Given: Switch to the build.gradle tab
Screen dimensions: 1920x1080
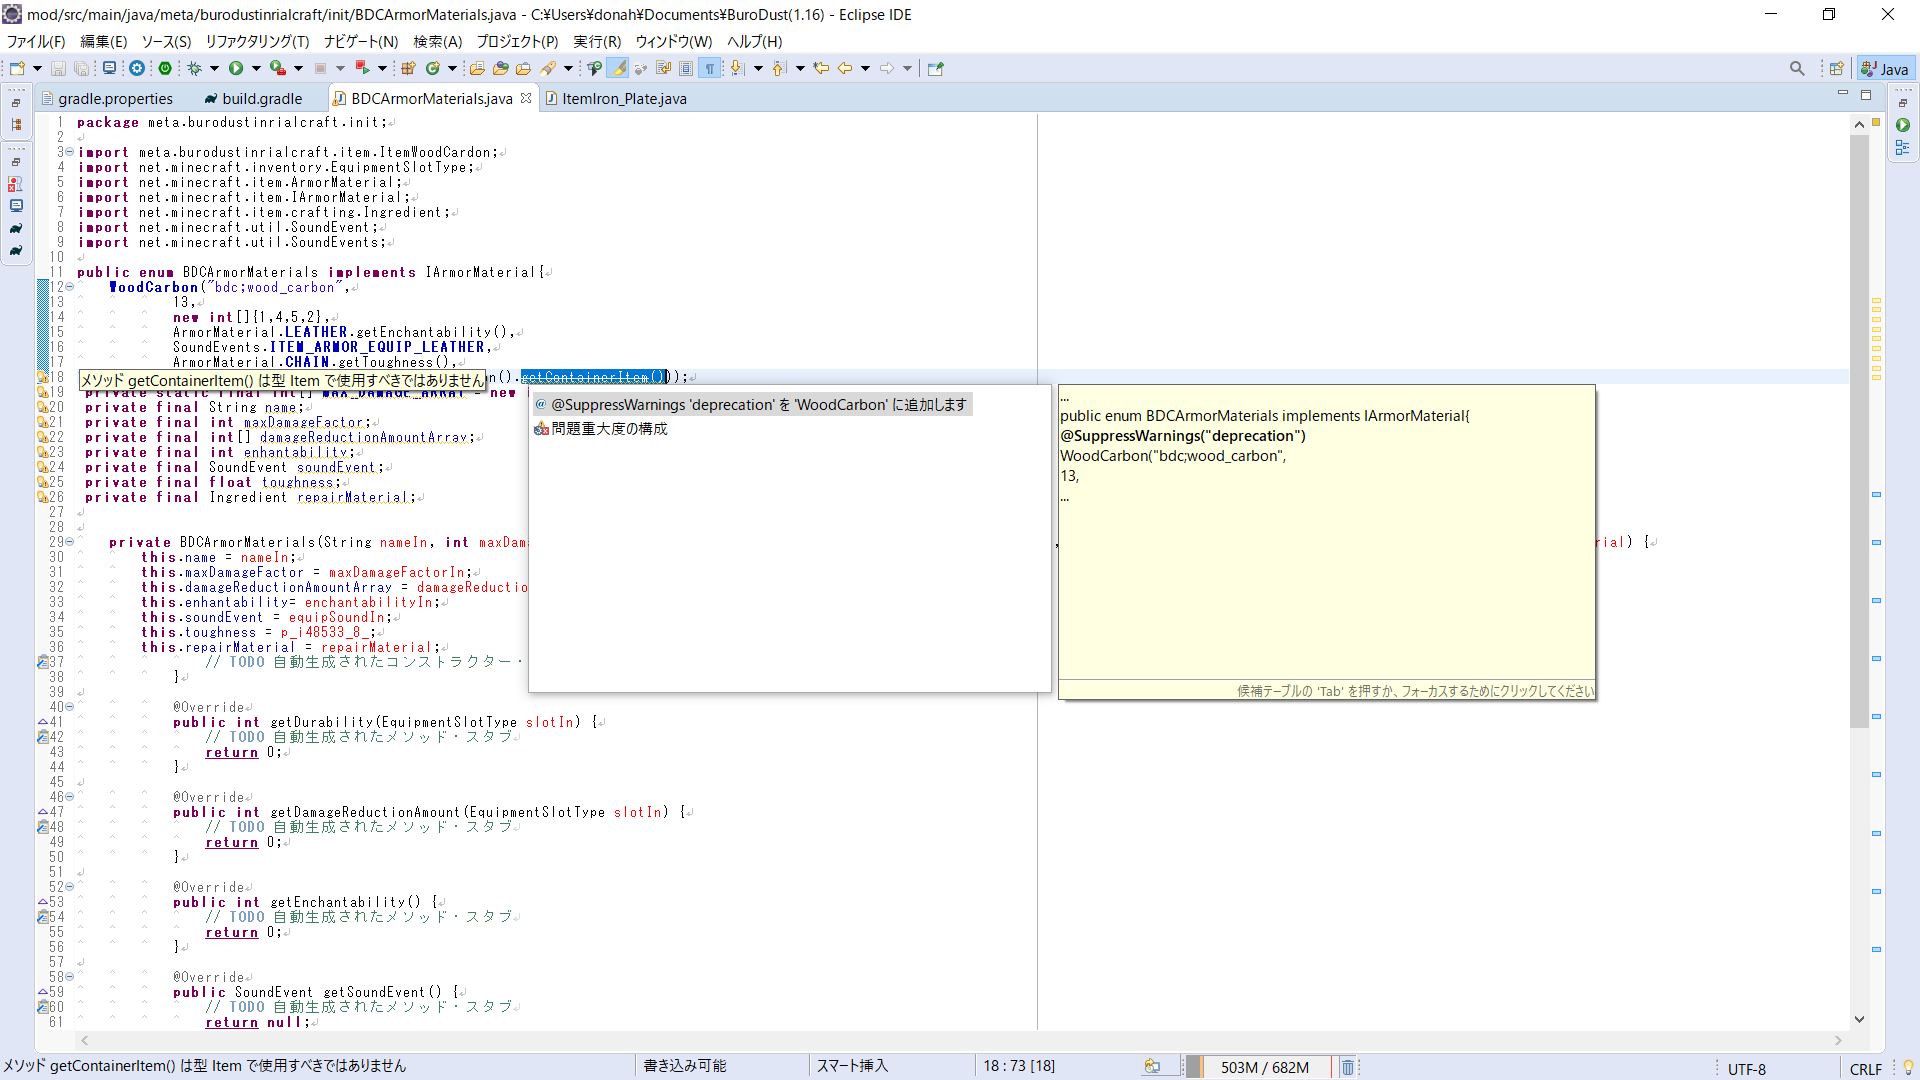Looking at the screenshot, I should pos(262,98).
